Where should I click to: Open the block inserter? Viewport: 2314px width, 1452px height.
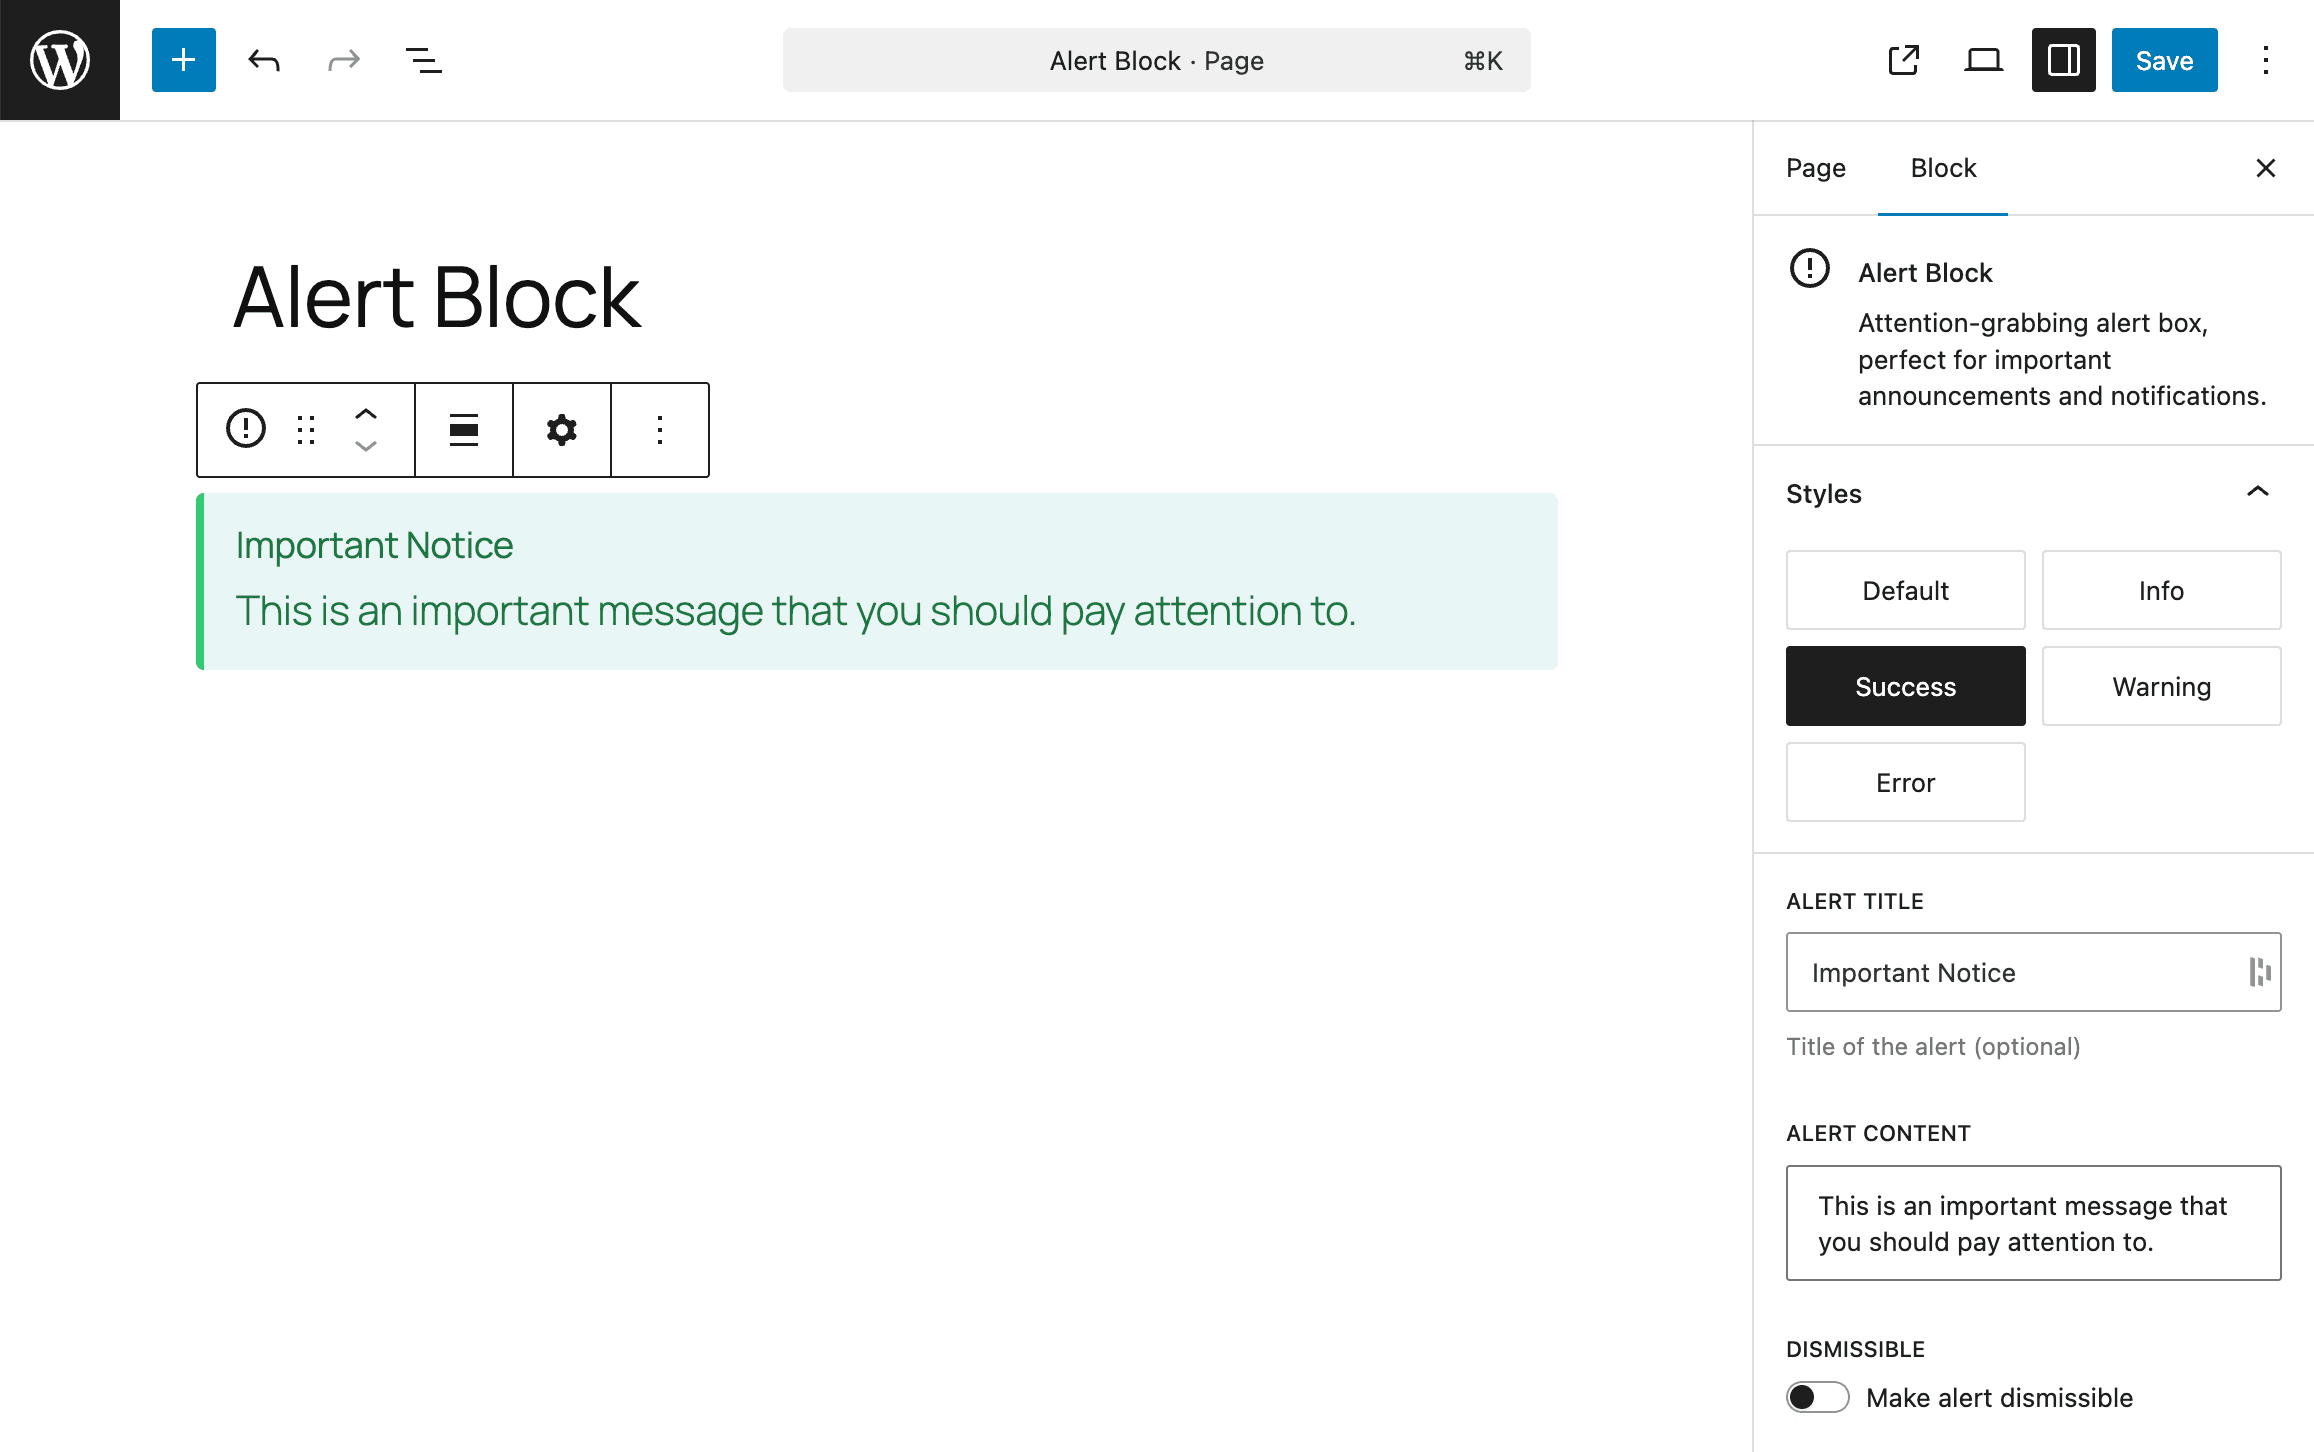[183, 60]
